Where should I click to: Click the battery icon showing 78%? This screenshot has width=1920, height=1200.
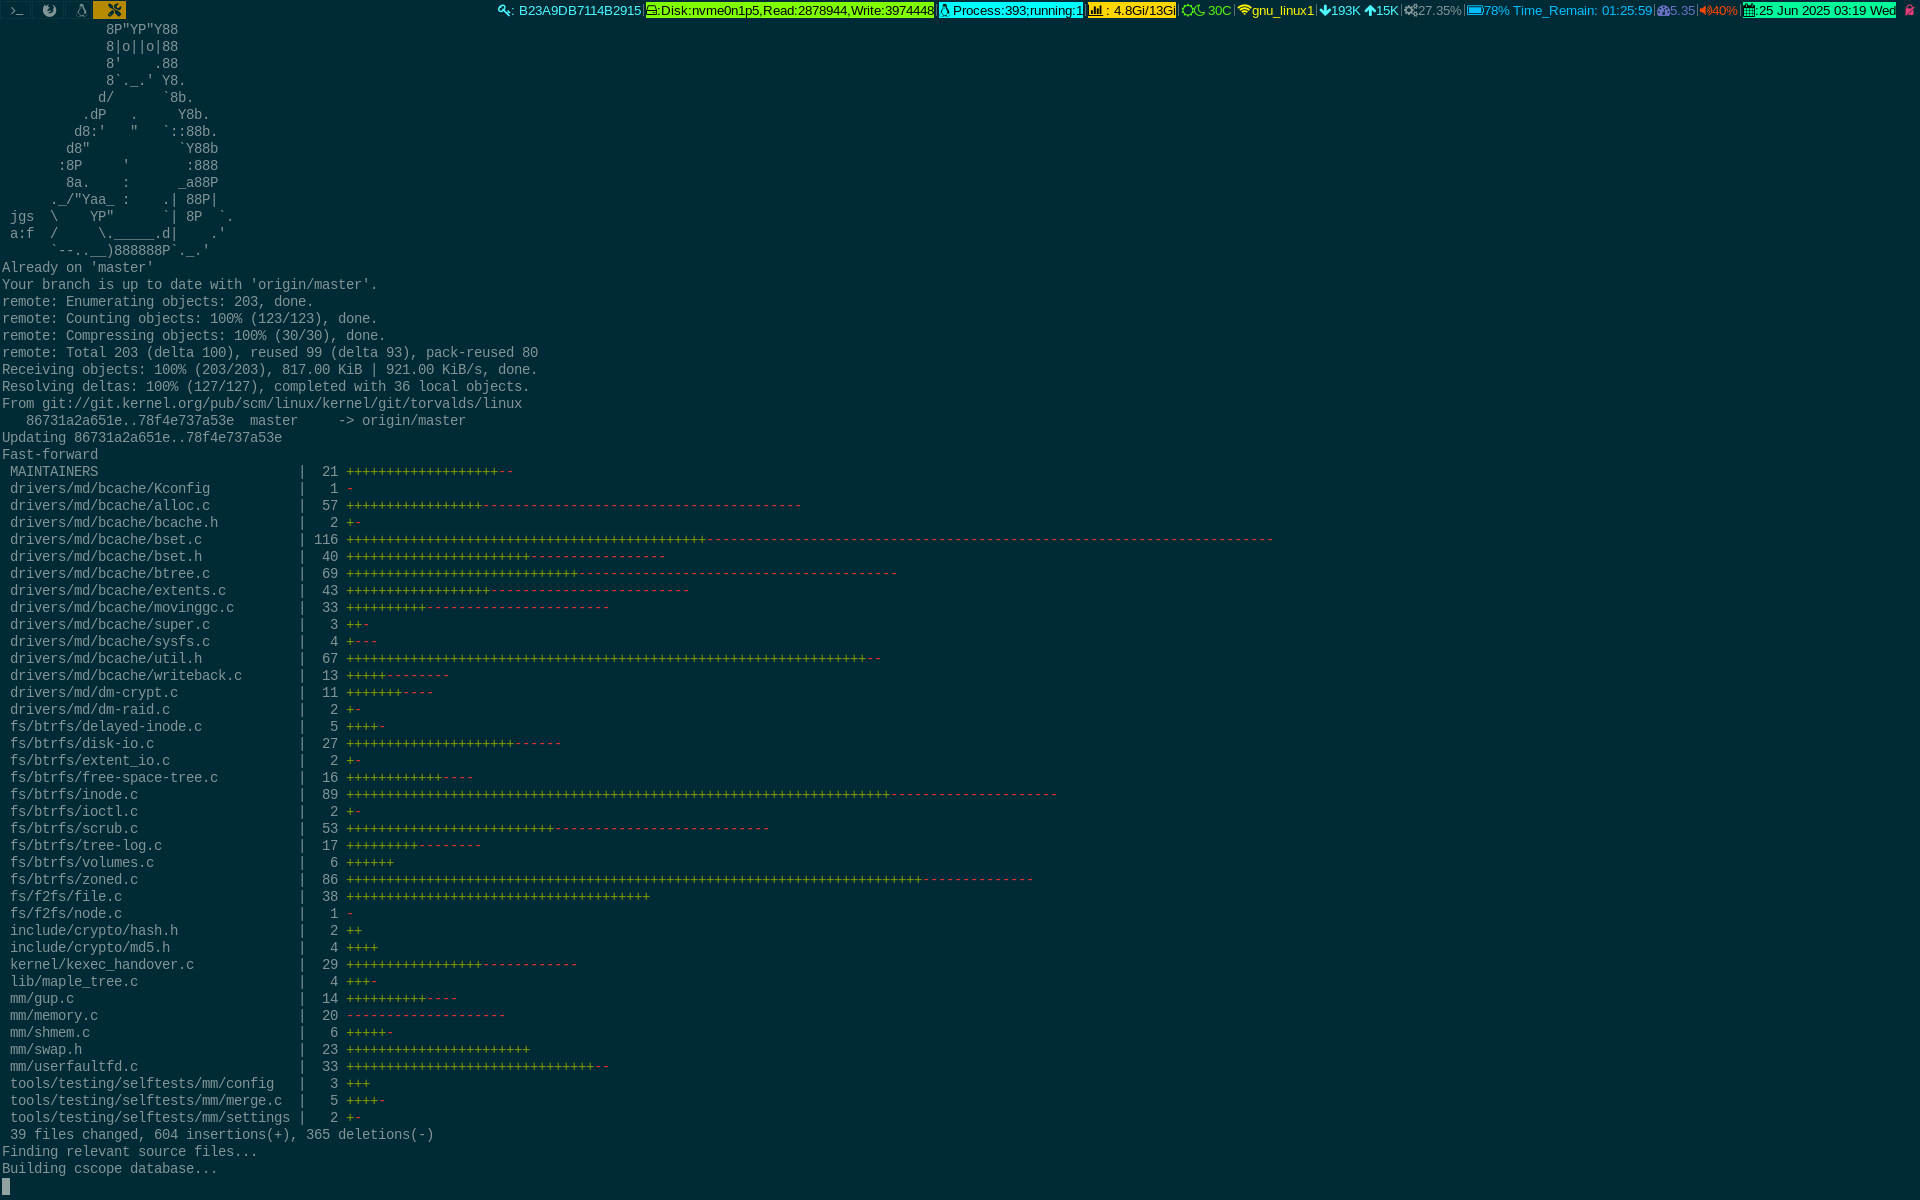(x=1475, y=11)
